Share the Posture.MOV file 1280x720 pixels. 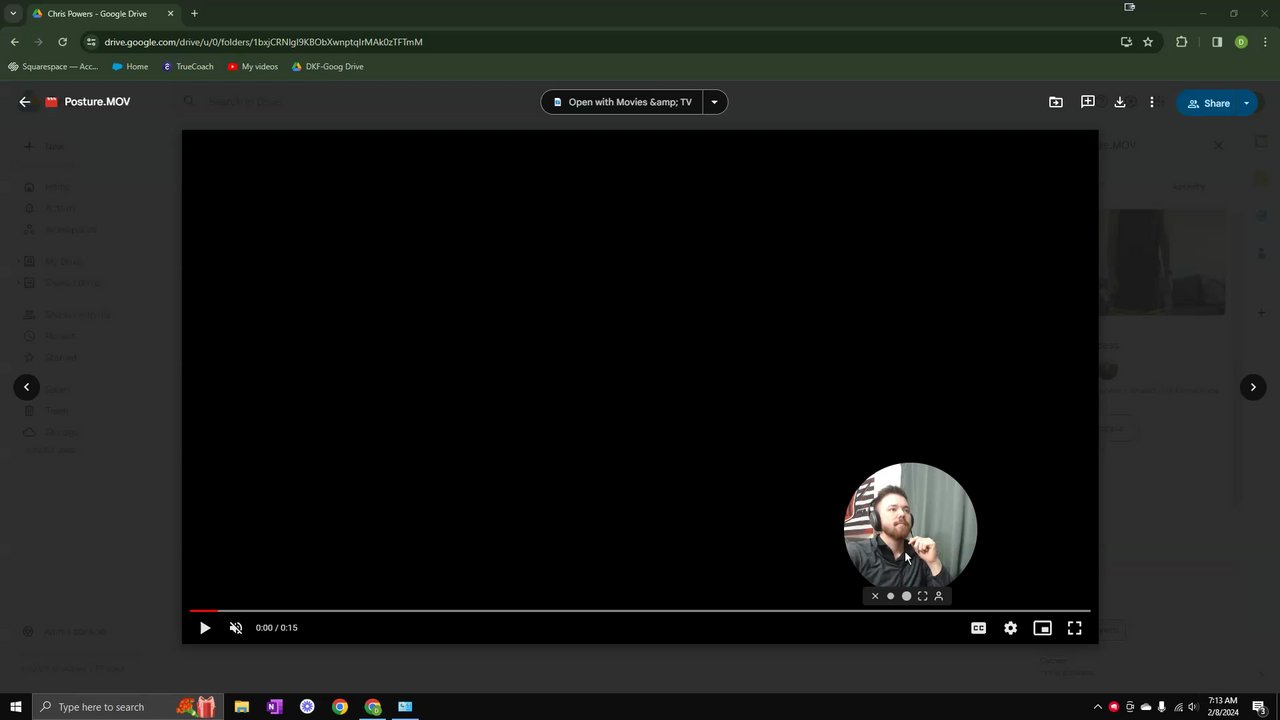point(1208,103)
